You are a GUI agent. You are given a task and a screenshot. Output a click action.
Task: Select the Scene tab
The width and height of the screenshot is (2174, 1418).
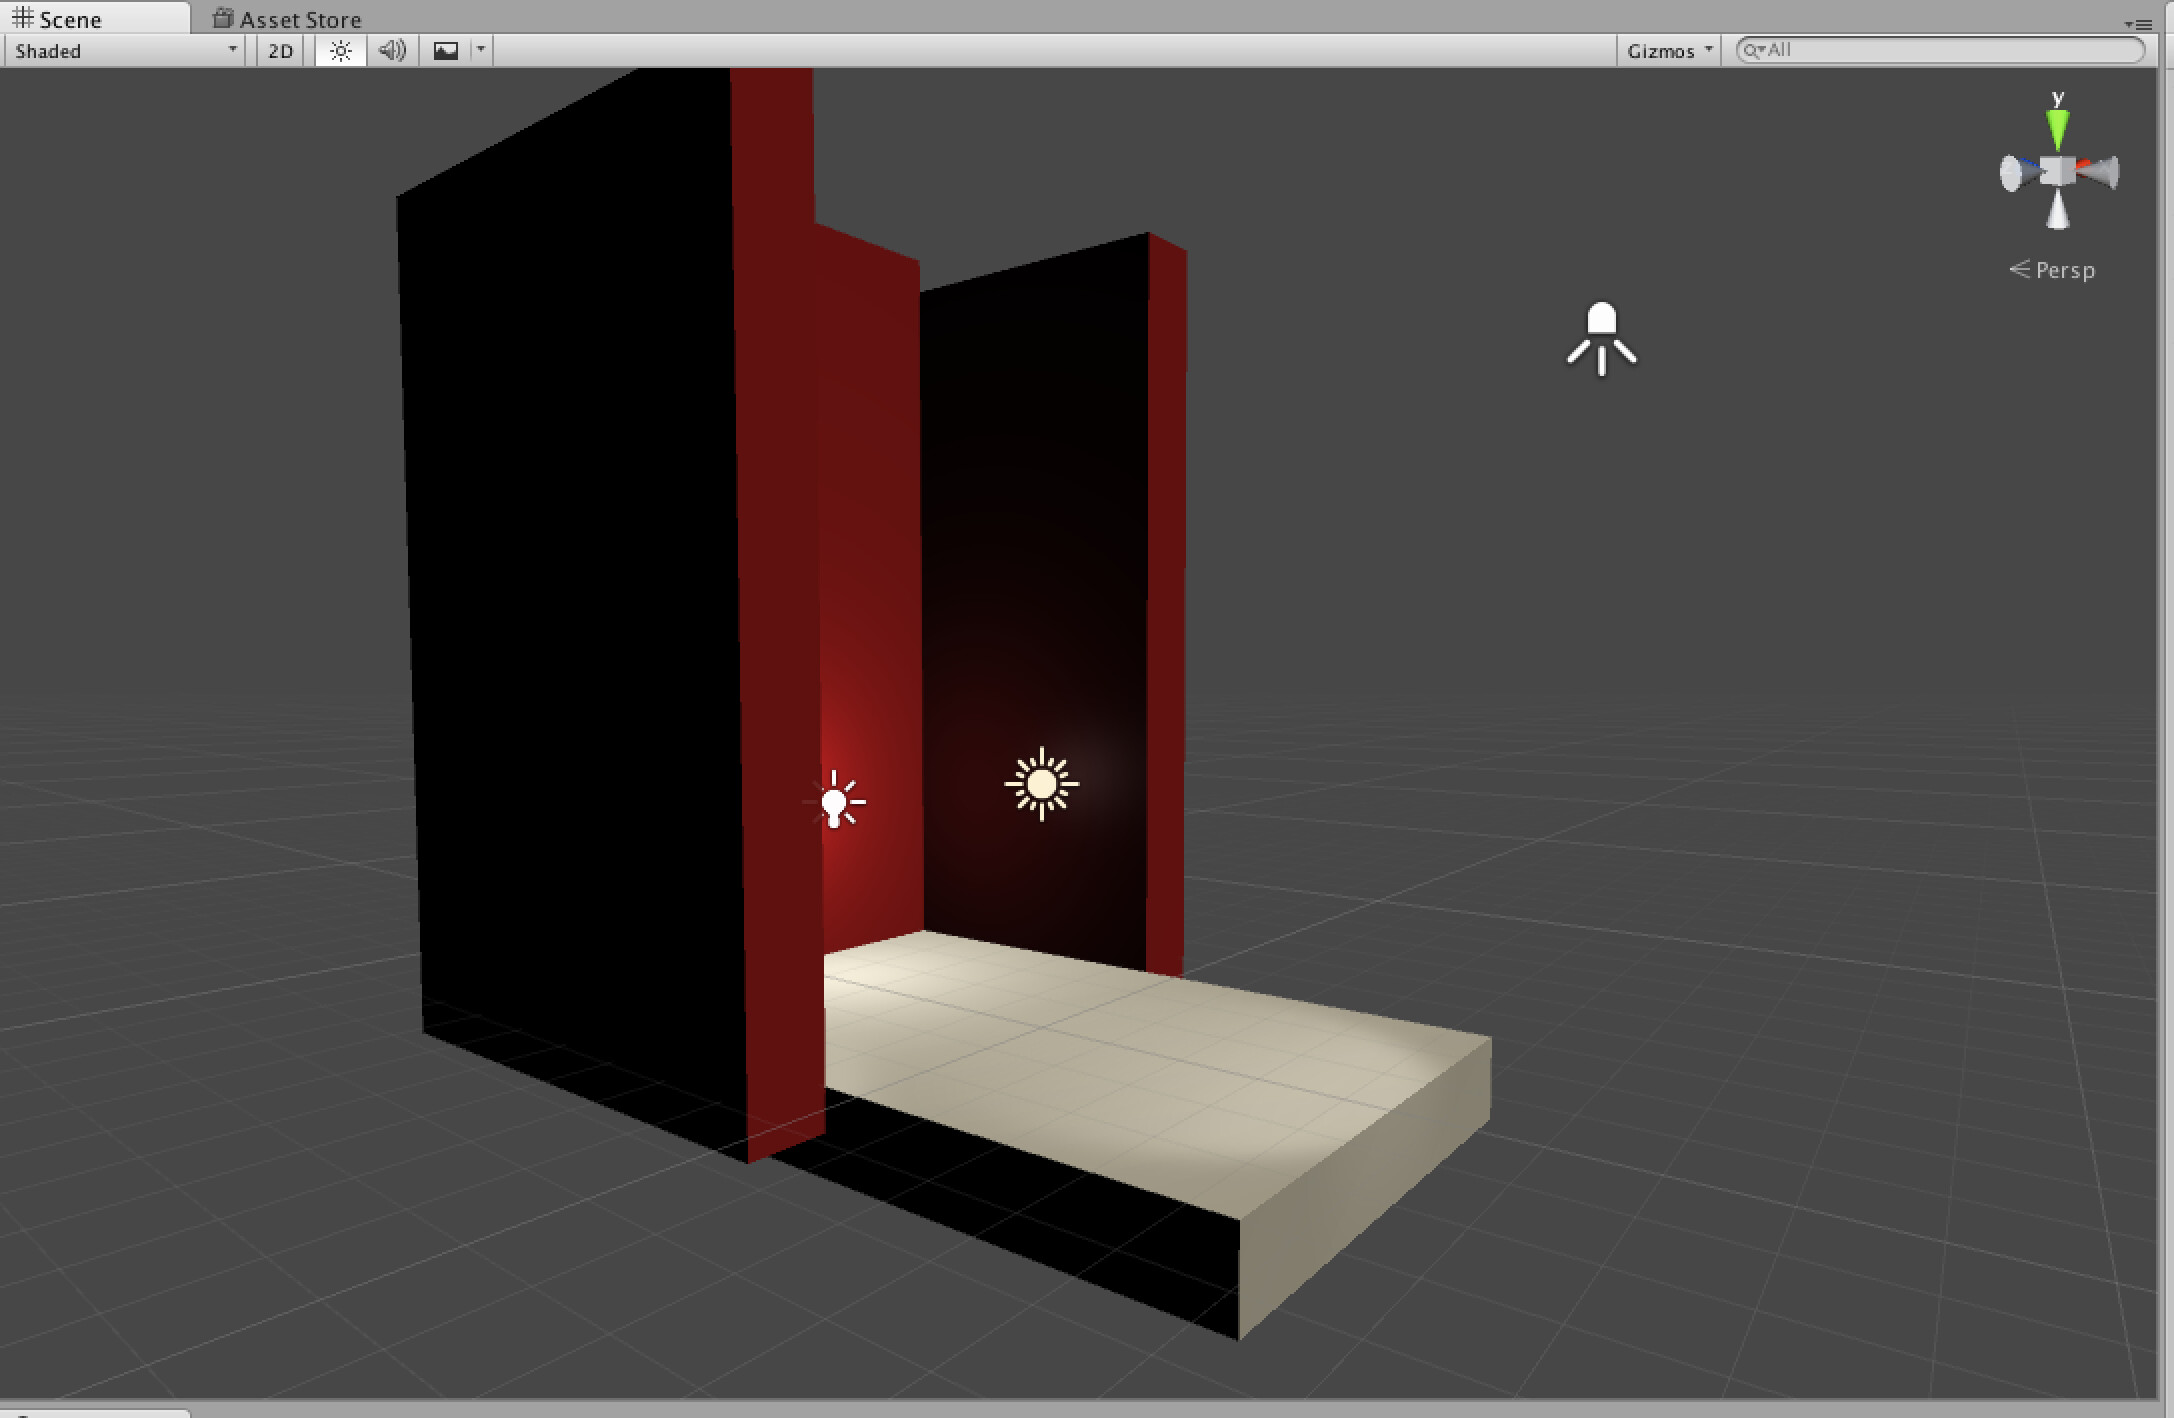coord(70,18)
